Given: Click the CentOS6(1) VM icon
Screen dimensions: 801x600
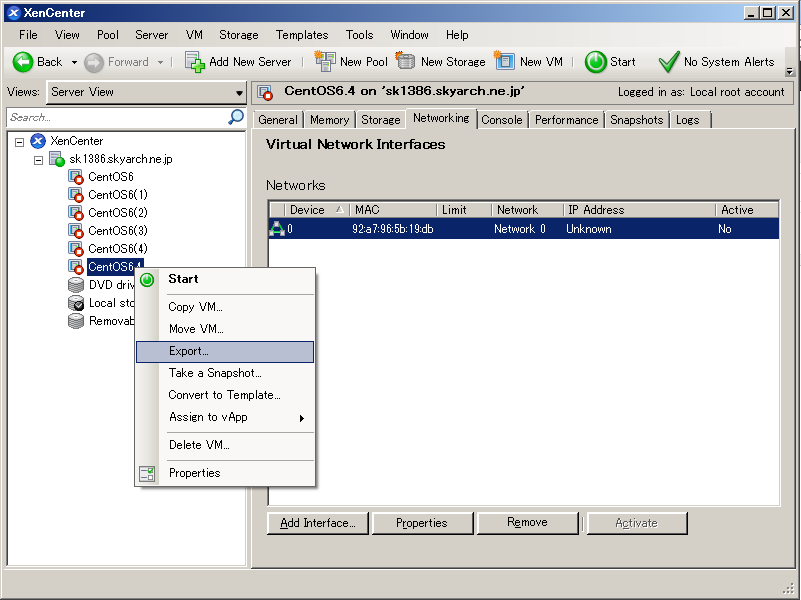Looking at the screenshot, I should click(76, 195).
